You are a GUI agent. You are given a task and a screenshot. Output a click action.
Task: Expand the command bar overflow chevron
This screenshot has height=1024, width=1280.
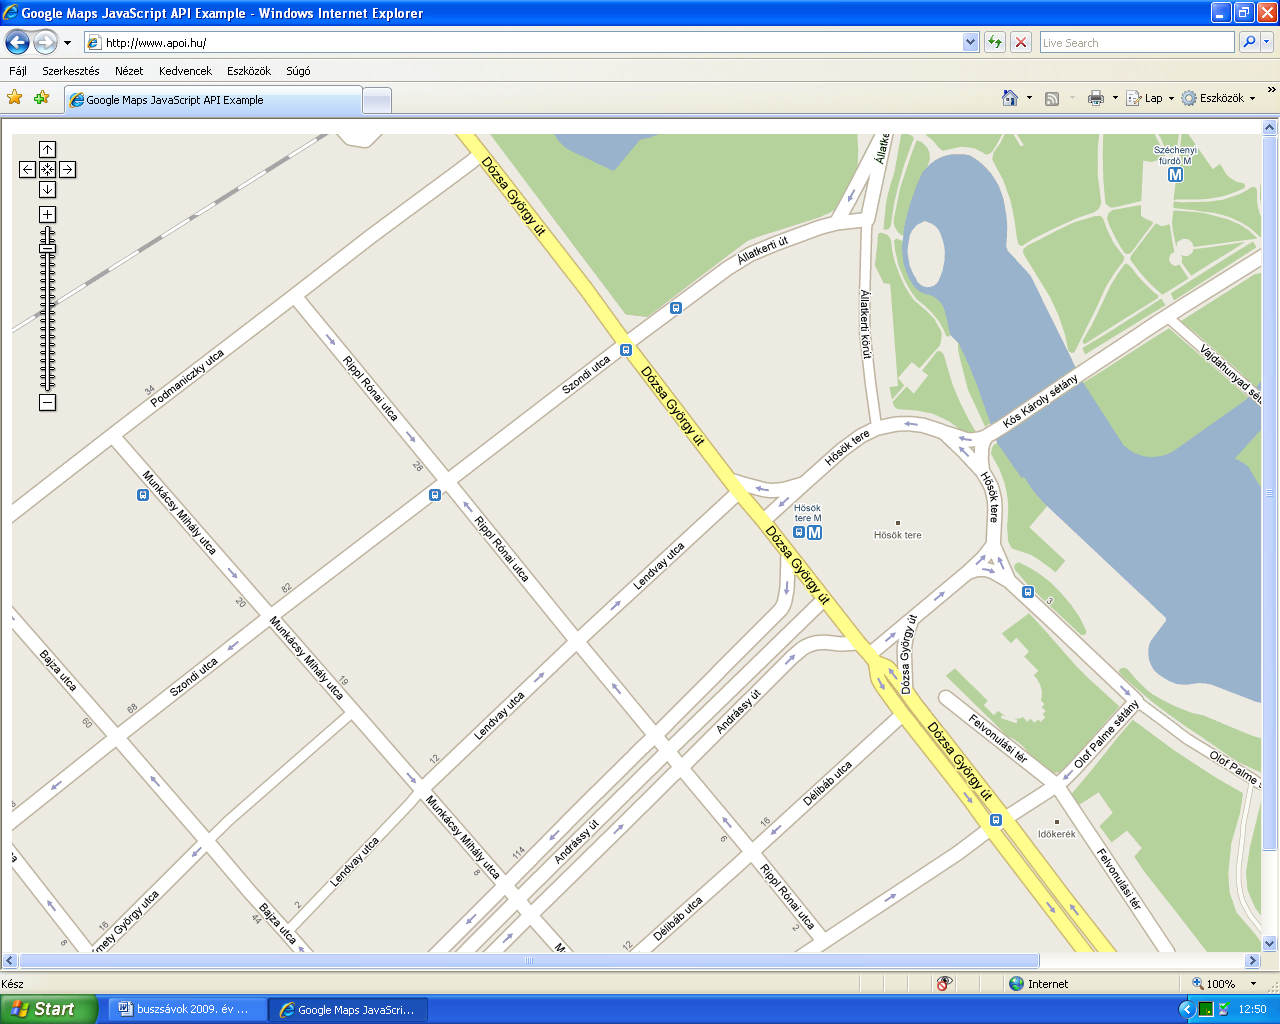(x=1271, y=90)
